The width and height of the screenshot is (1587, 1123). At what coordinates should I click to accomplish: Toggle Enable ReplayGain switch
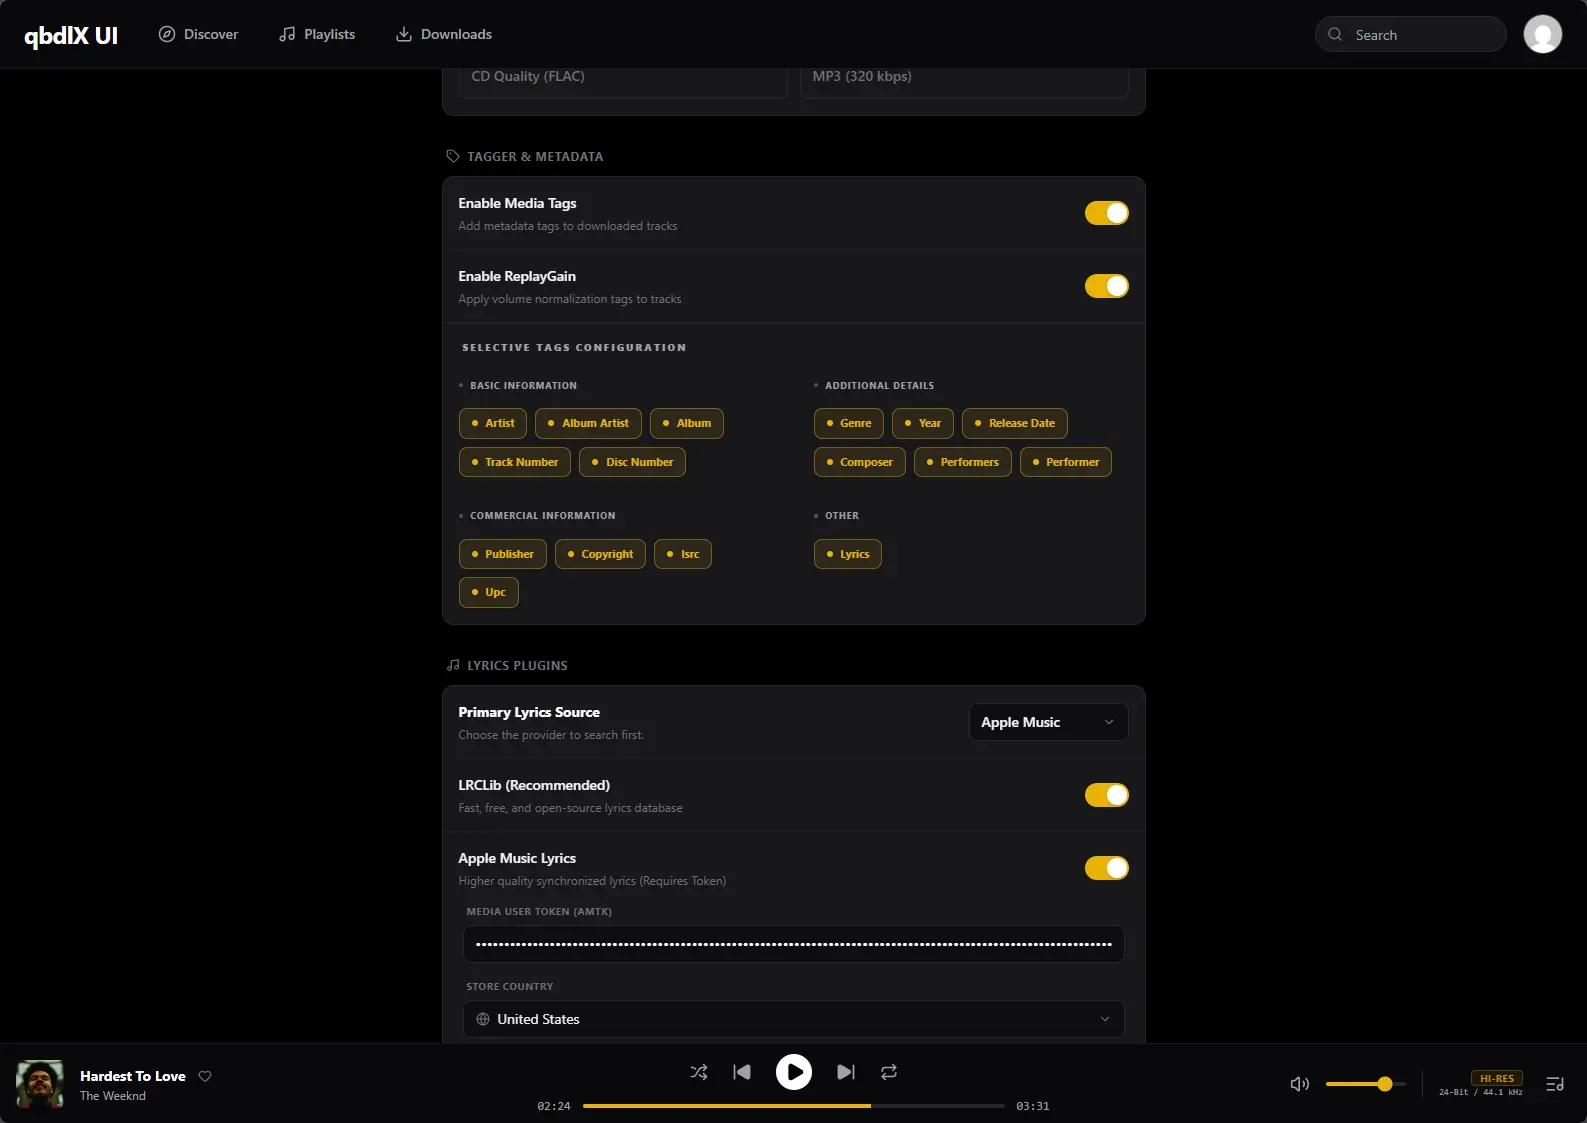pos(1106,286)
